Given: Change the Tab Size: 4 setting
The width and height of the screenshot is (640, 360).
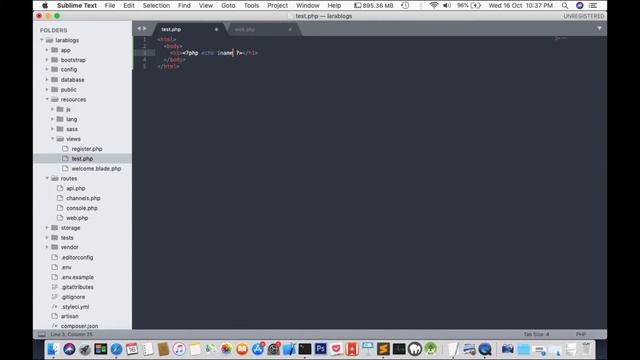Looking at the screenshot, I should pyautogui.click(x=536, y=334).
